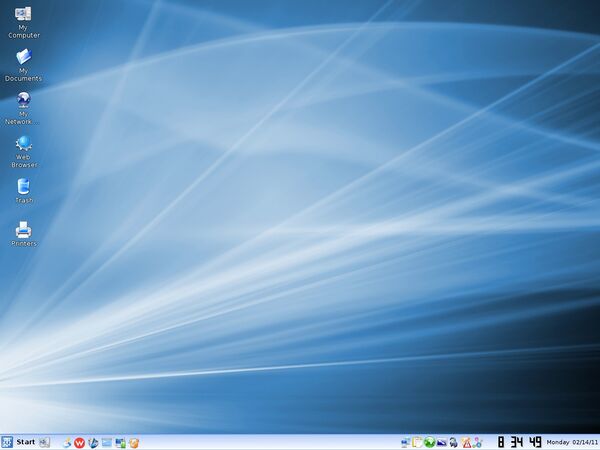Viewport: 600px width, 450px height.
Task: Click the show desktop icon beside Start
Action: (x=44, y=442)
